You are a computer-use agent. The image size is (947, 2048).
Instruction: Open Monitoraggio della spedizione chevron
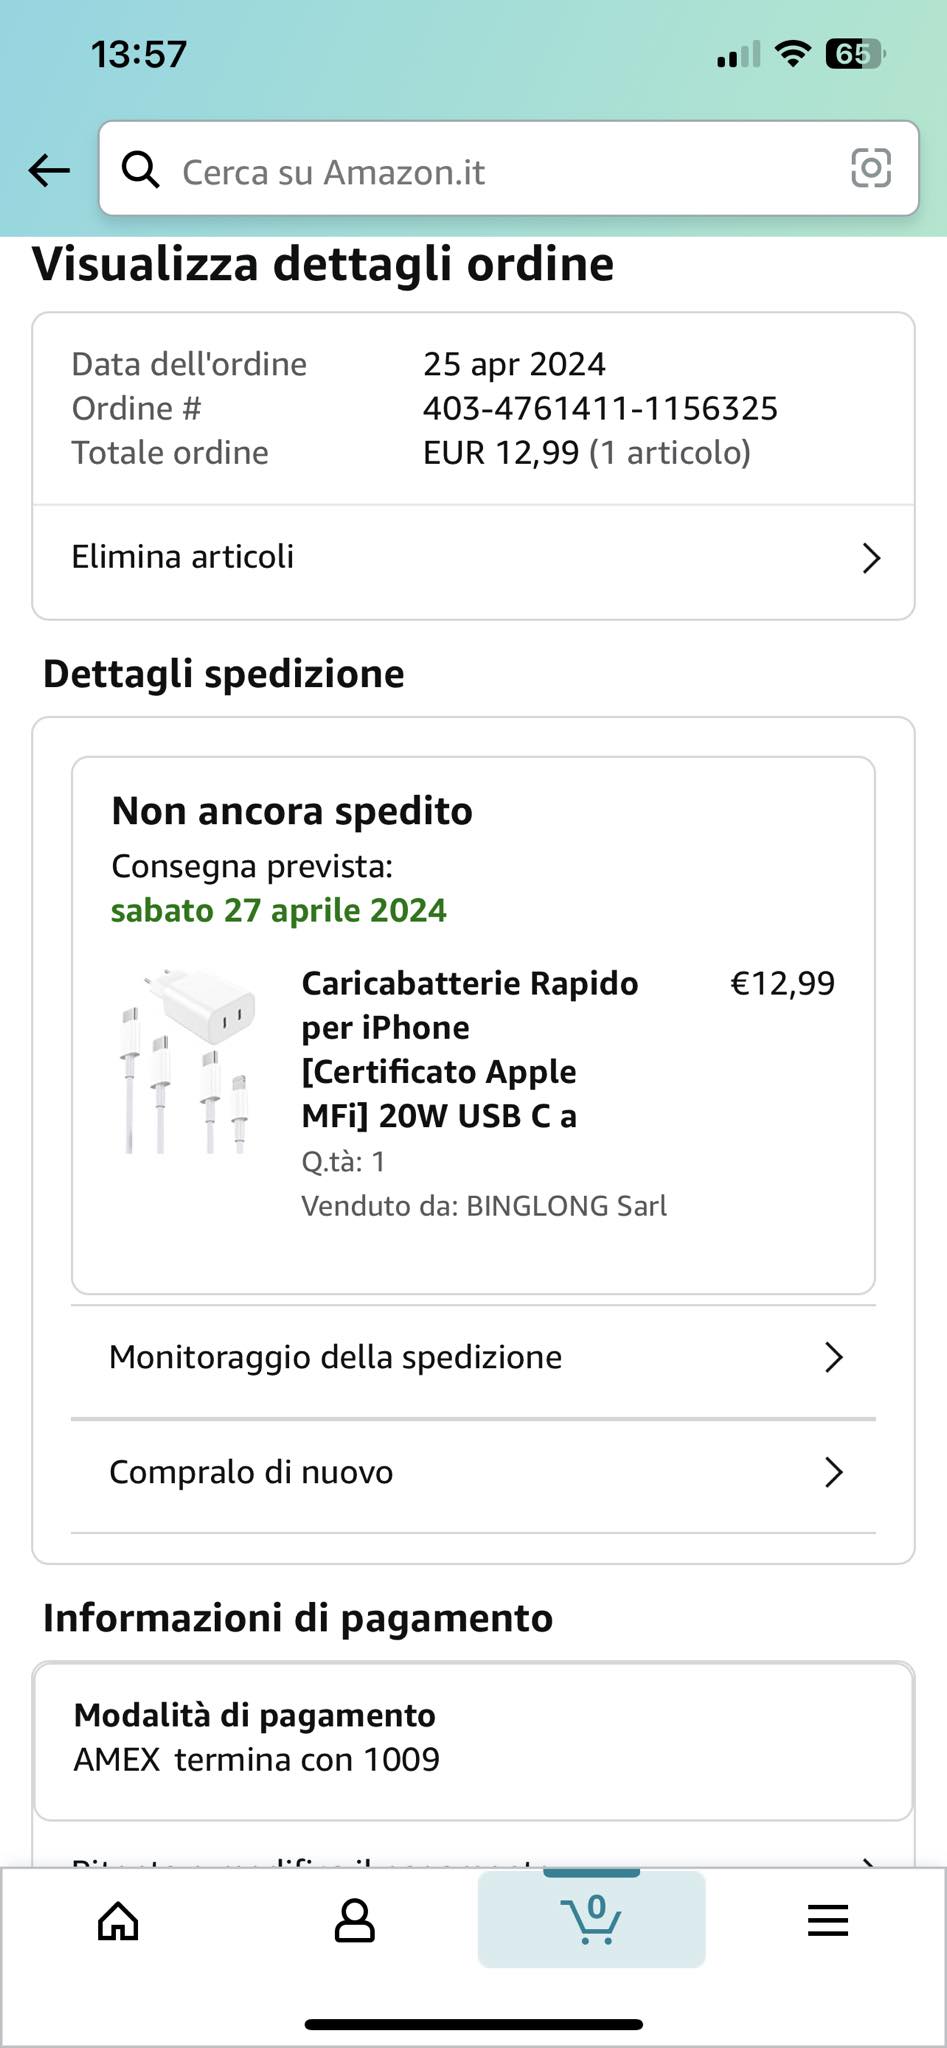(834, 1358)
